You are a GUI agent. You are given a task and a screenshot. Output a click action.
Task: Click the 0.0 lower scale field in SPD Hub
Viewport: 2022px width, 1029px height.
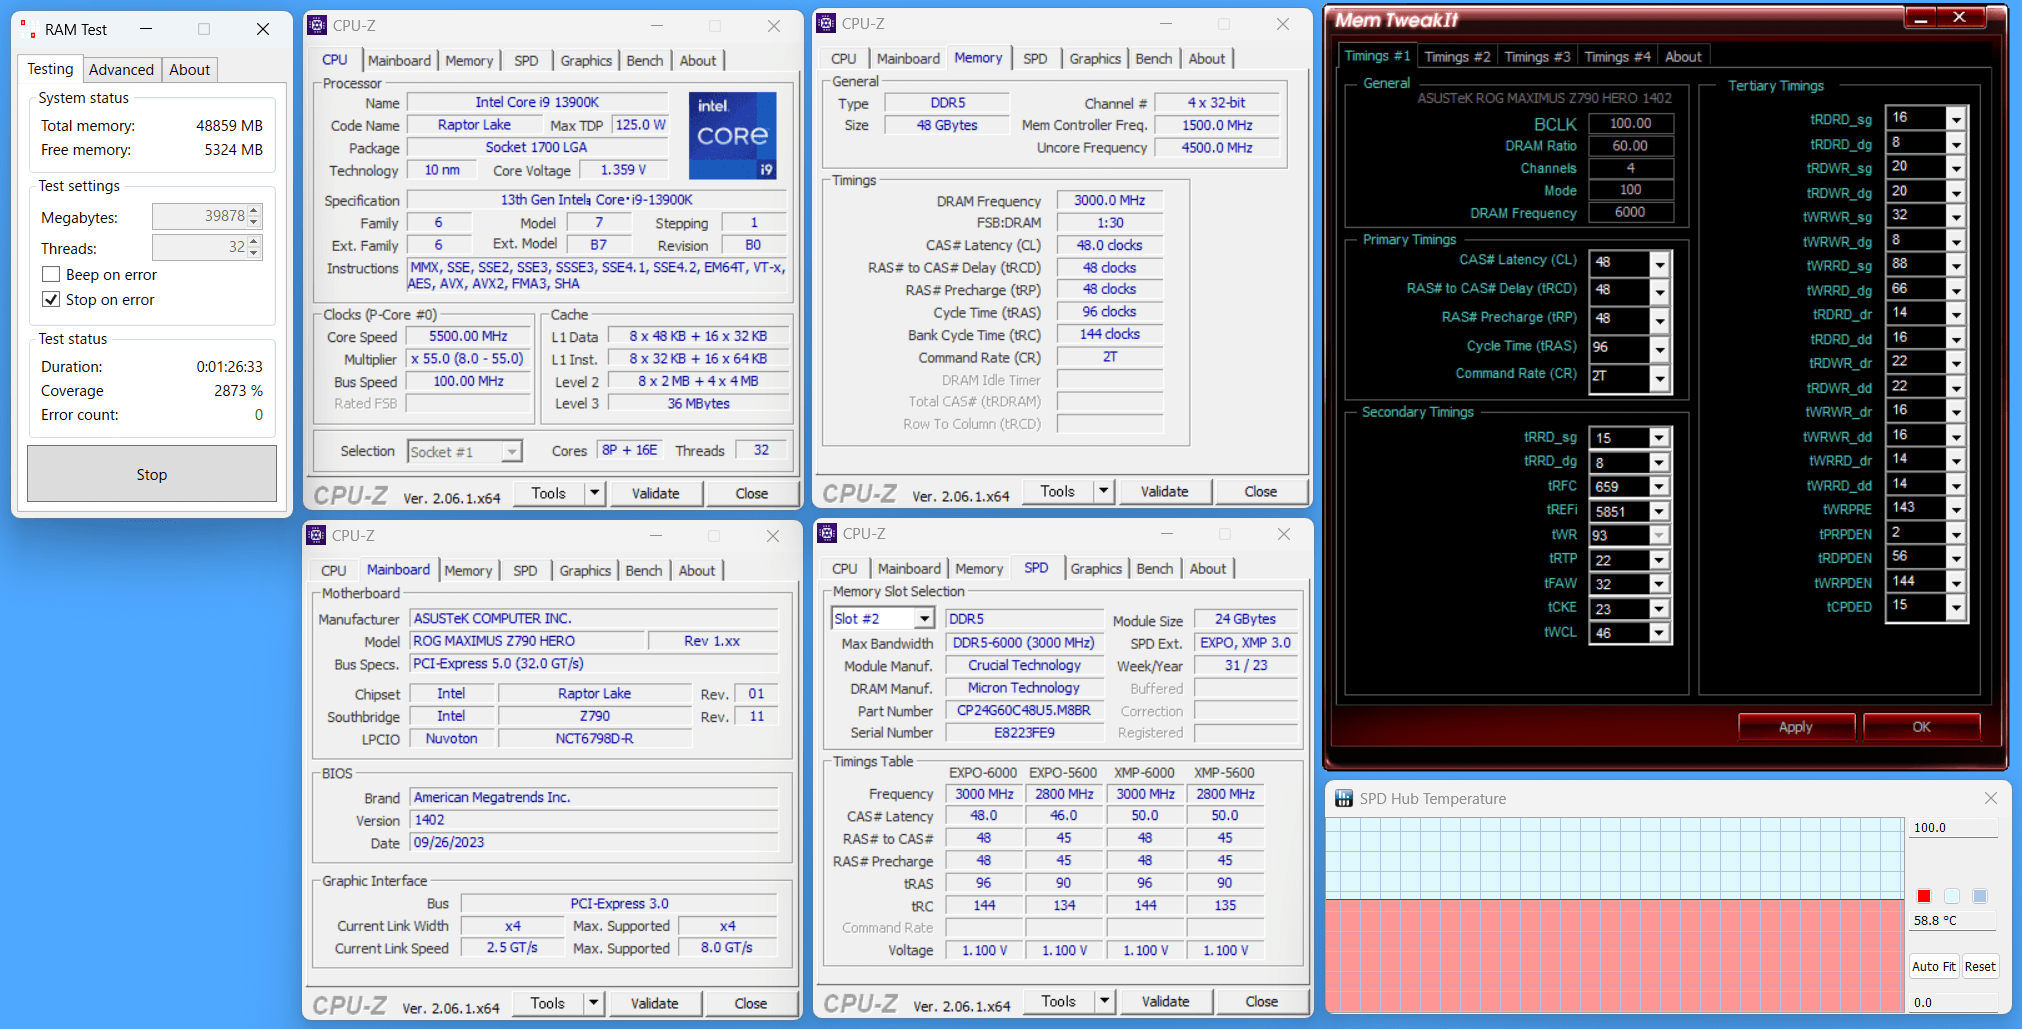1954,1002
